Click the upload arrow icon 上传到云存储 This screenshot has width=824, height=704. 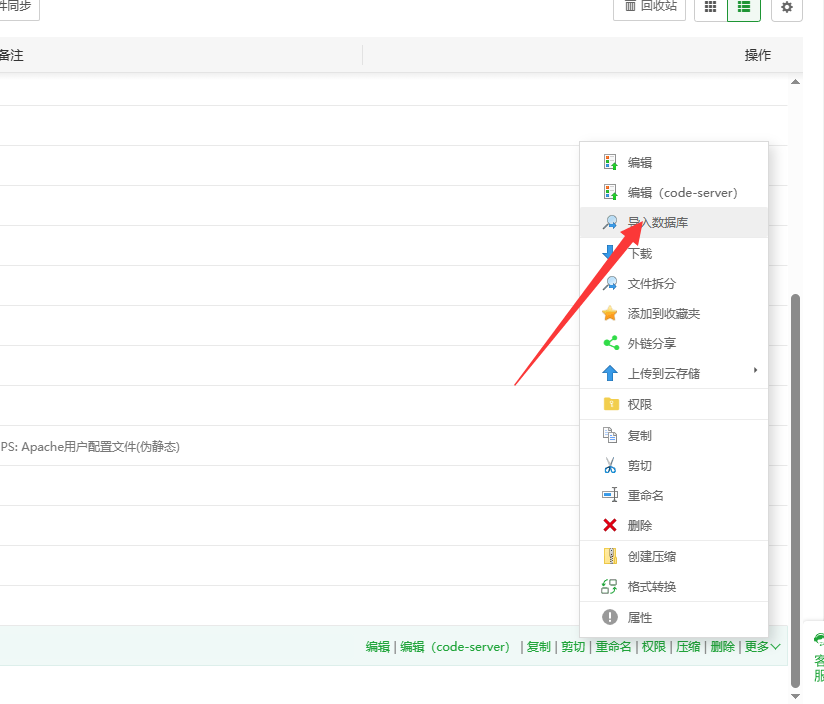[x=610, y=374]
